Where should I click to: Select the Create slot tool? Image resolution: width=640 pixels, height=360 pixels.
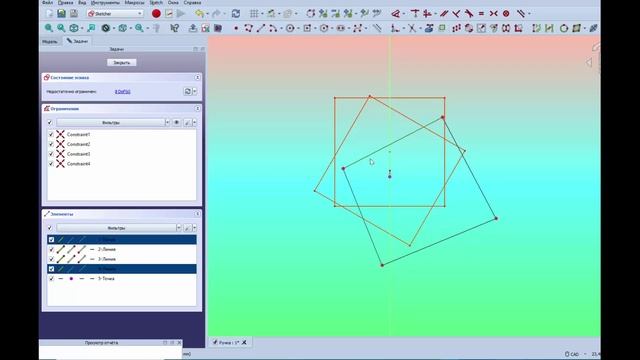tap(340, 28)
